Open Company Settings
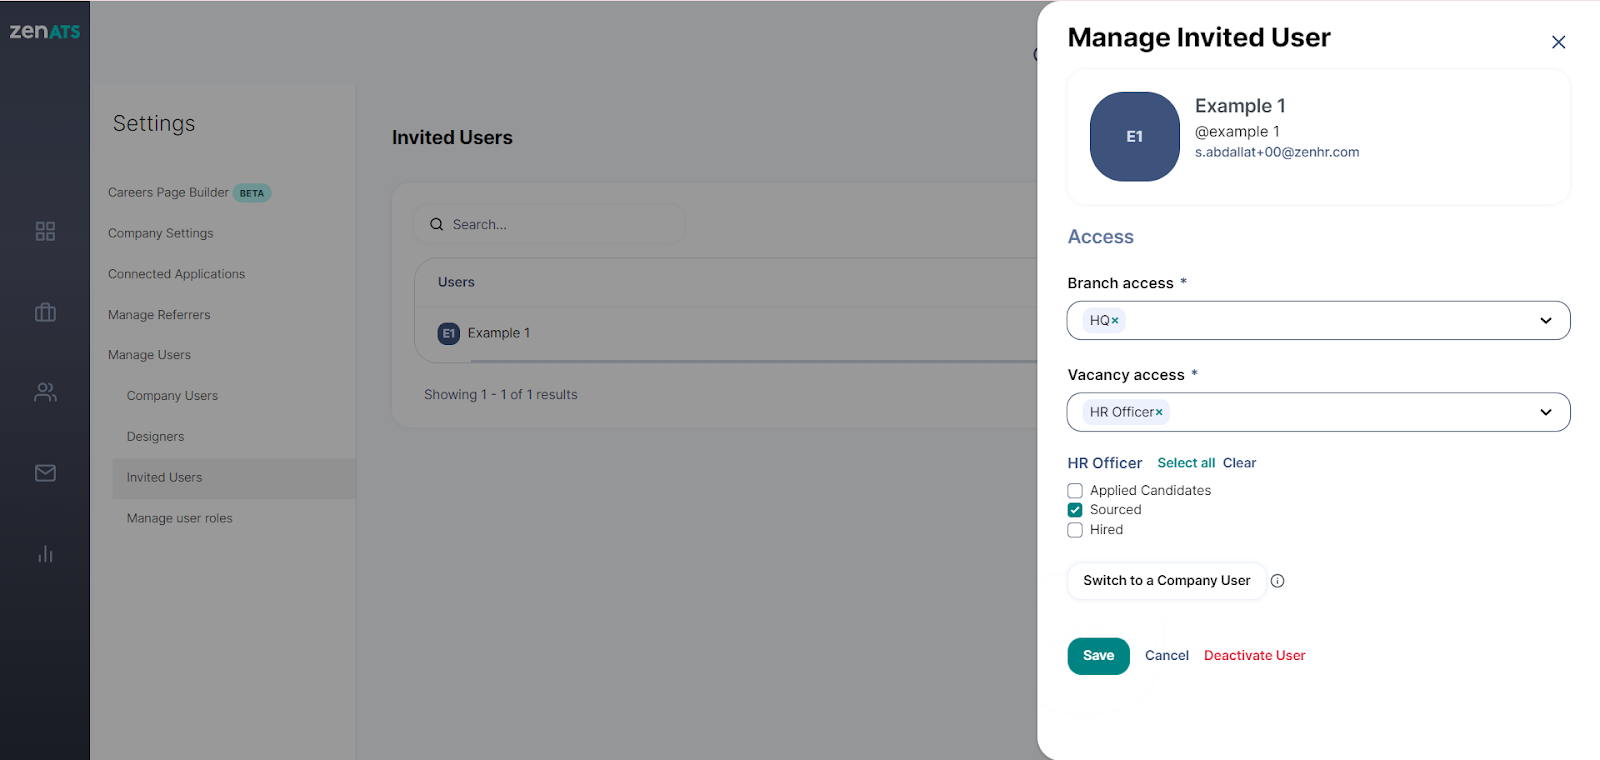The height and width of the screenshot is (760, 1600). coord(161,233)
